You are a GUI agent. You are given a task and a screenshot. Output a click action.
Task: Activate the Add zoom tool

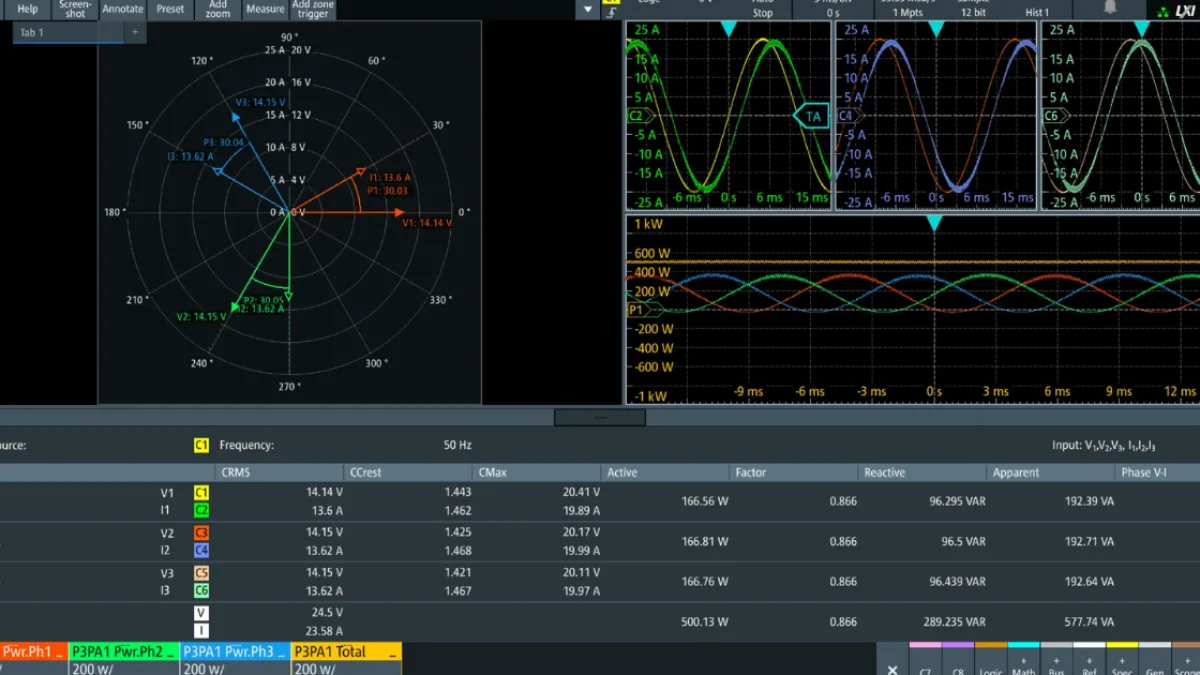pos(218,9)
